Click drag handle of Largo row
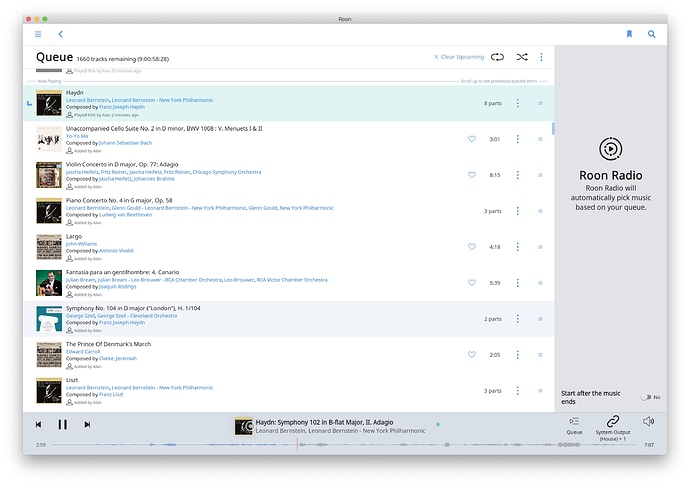 (x=540, y=247)
